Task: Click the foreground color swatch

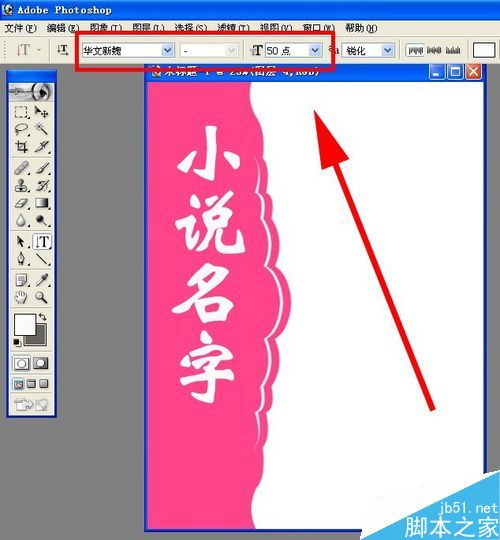Action: [25, 324]
